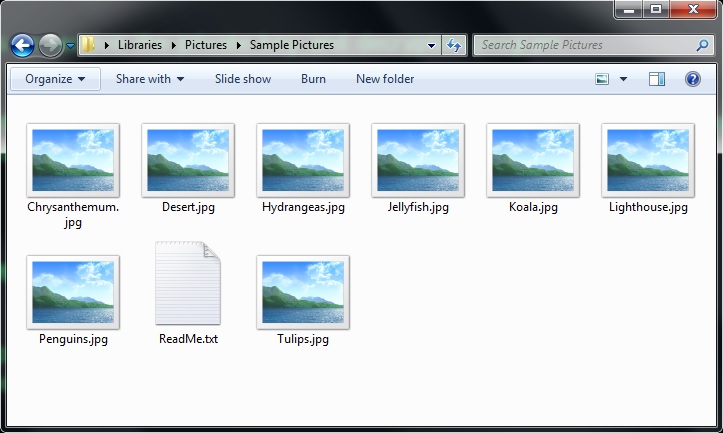Open the Share with menu
Screen dimensions: 723x433
150,79
